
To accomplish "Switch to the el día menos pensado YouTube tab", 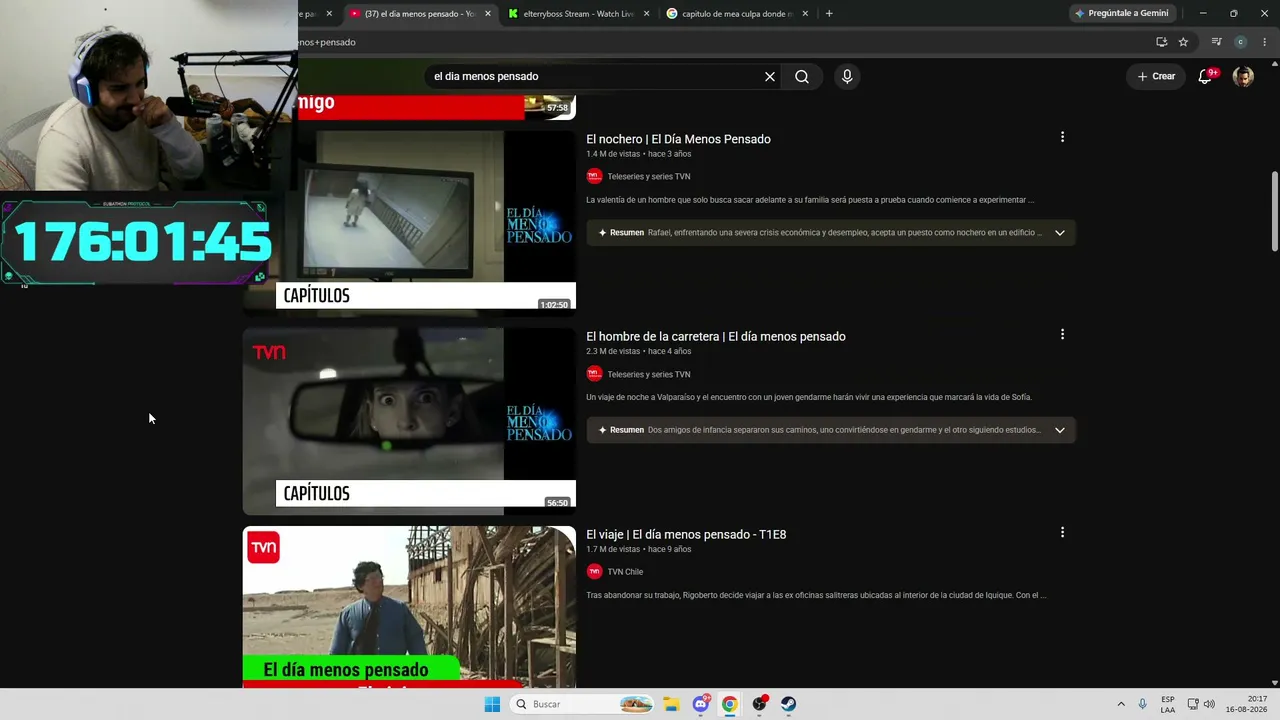I will coord(421,14).
